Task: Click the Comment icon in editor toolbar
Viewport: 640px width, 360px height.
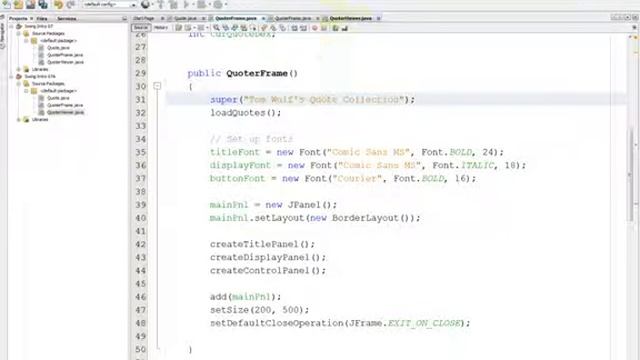Action: click(x=336, y=28)
